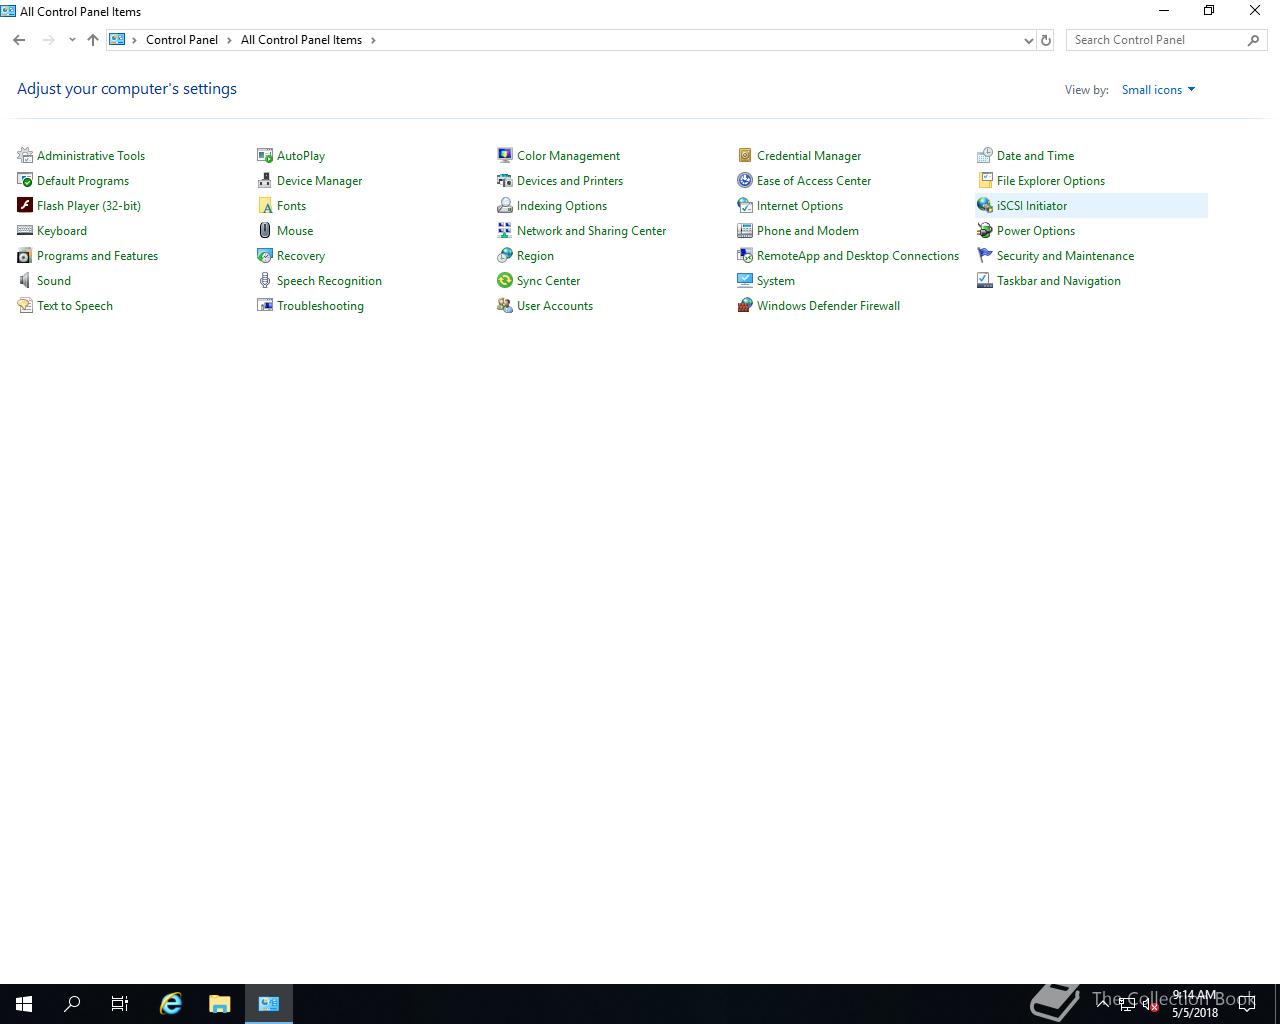This screenshot has width=1280, height=1024.
Task: Click the RemoteApp and Desktop Connections link
Action: (x=857, y=255)
